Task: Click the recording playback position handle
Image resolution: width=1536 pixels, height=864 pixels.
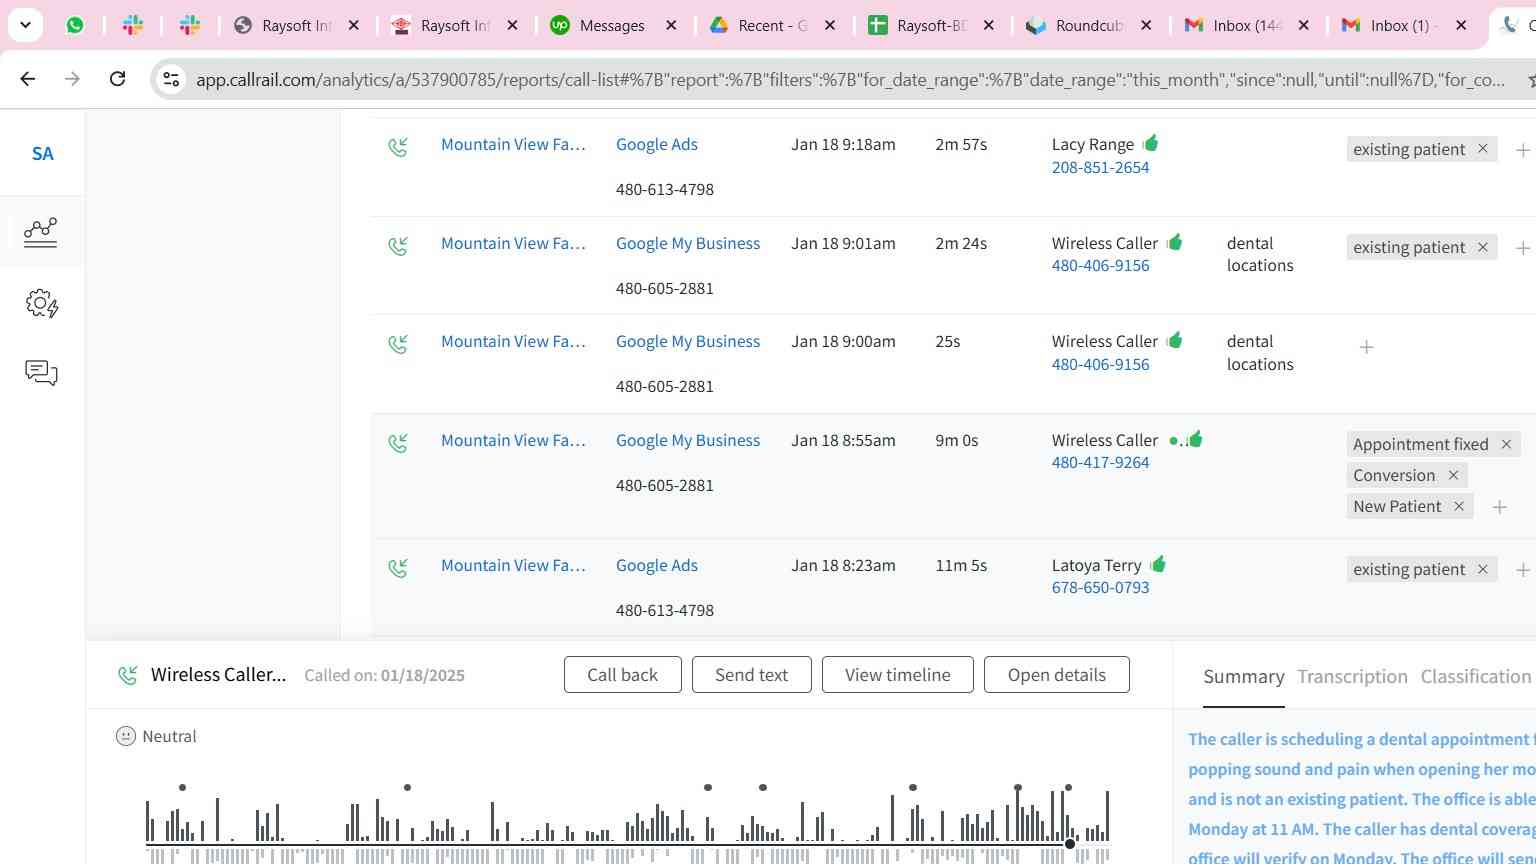Action: click(1070, 844)
